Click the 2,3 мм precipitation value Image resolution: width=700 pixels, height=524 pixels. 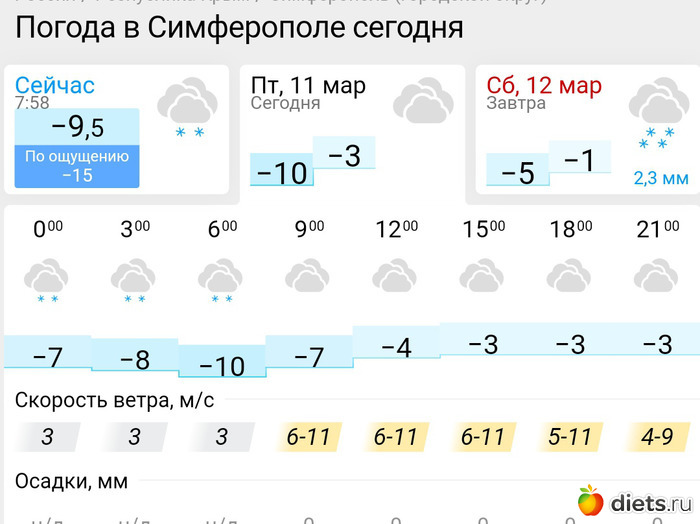(x=661, y=179)
